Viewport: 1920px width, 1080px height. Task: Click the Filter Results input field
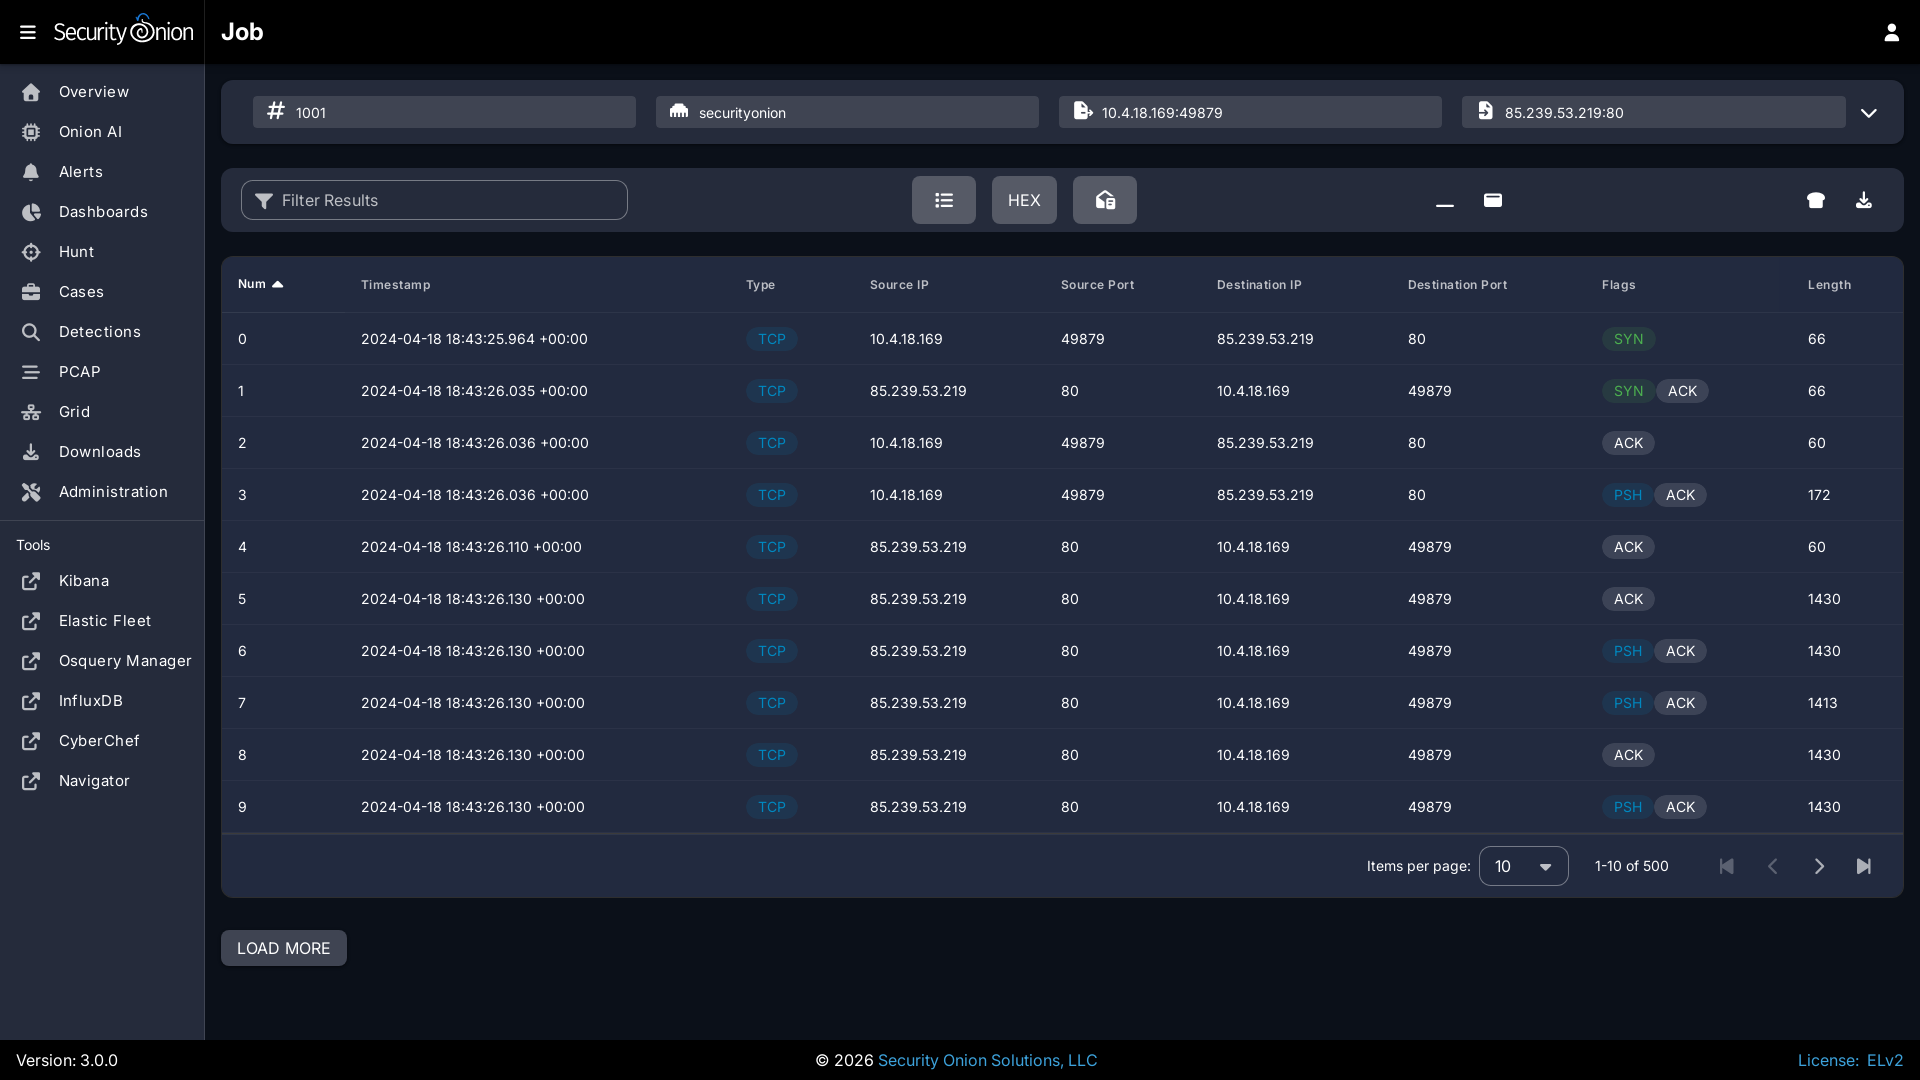[434, 200]
